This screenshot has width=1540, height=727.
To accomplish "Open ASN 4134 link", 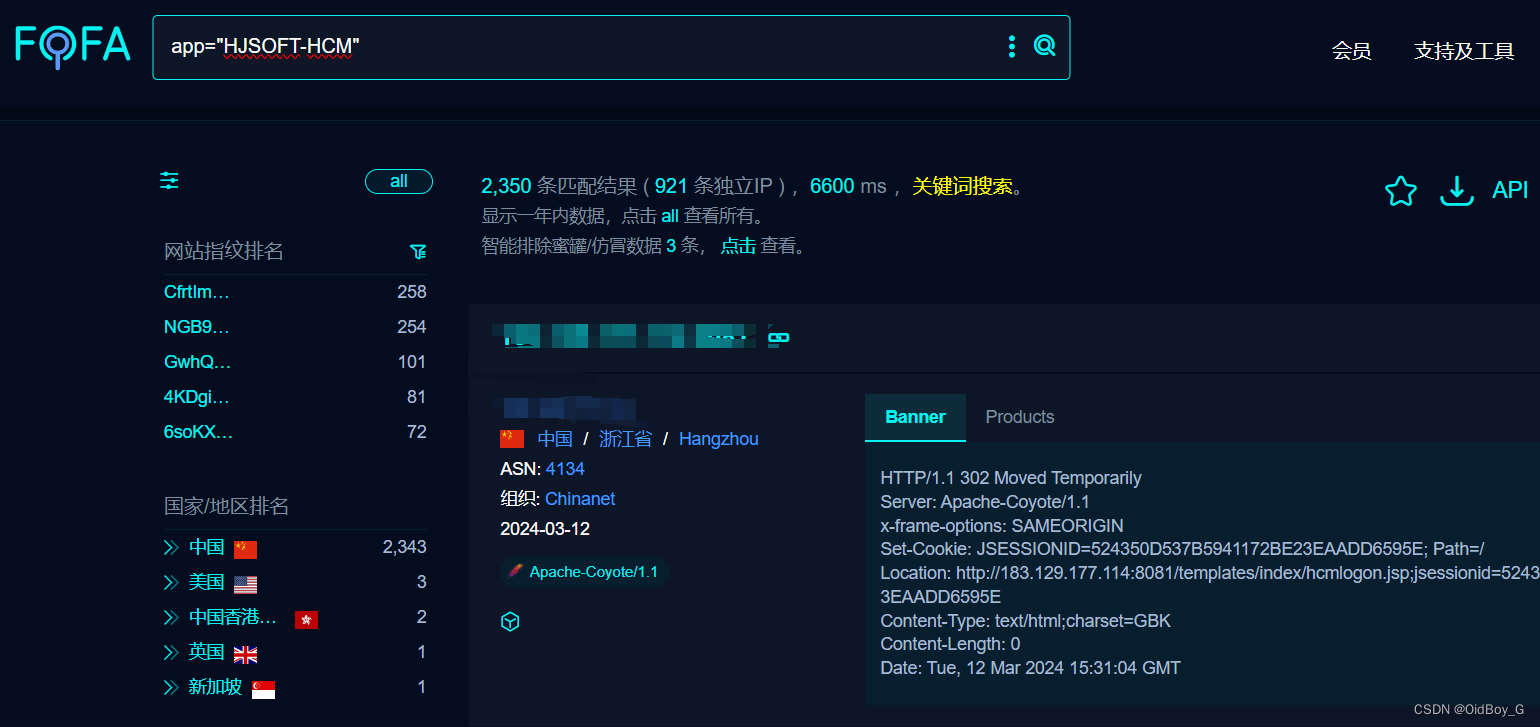I will tap(565, 469).
